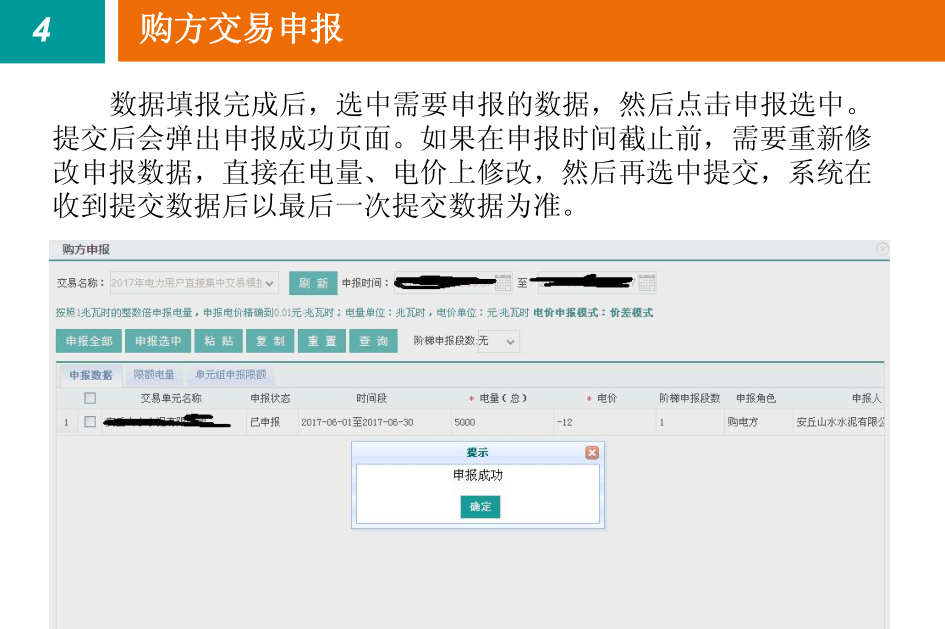
Task: Open the start date calendar picker
Action: point(504,283)
